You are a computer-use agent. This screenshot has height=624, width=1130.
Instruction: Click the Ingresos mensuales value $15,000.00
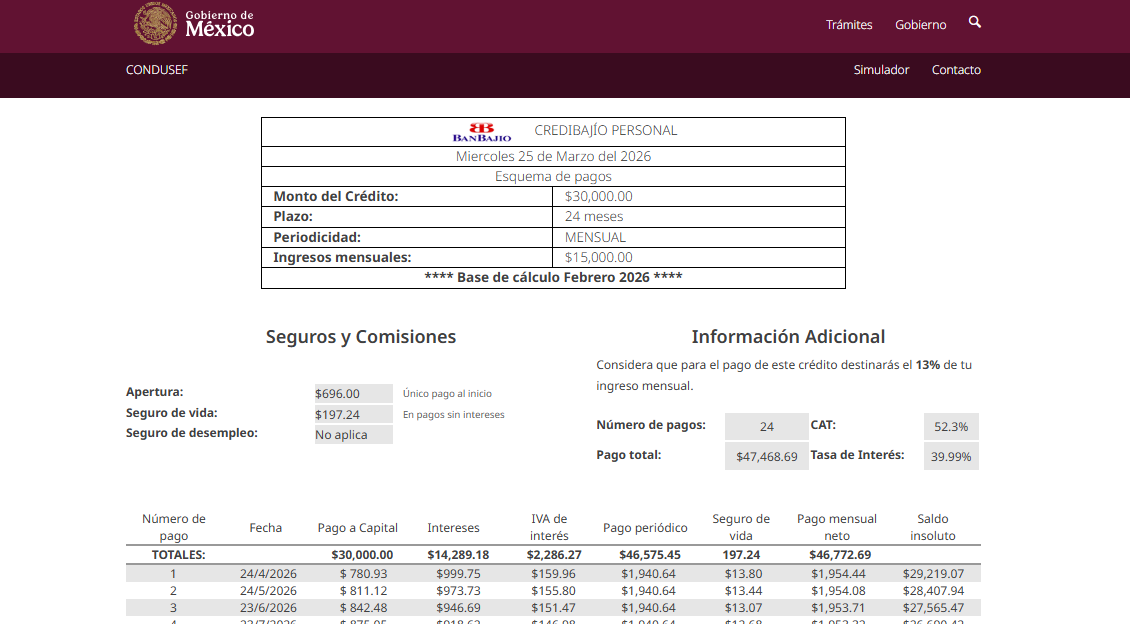point(598,257)
